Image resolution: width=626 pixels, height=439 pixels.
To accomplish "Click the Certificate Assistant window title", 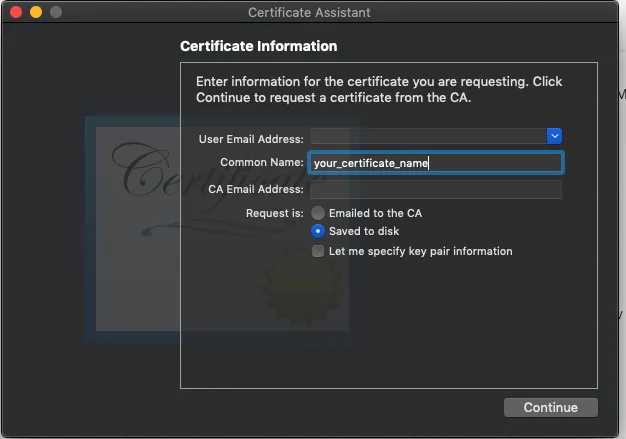I will pos(309,12).
